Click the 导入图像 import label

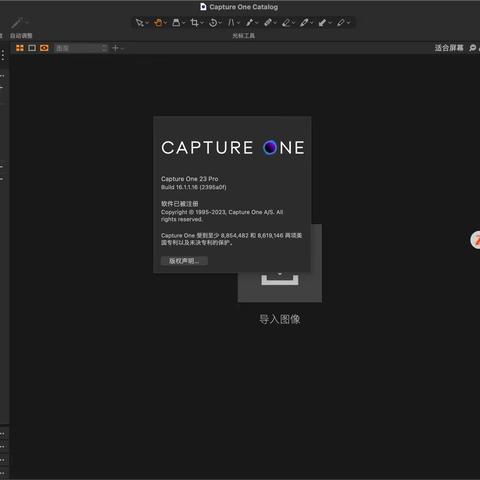[280, 319]
